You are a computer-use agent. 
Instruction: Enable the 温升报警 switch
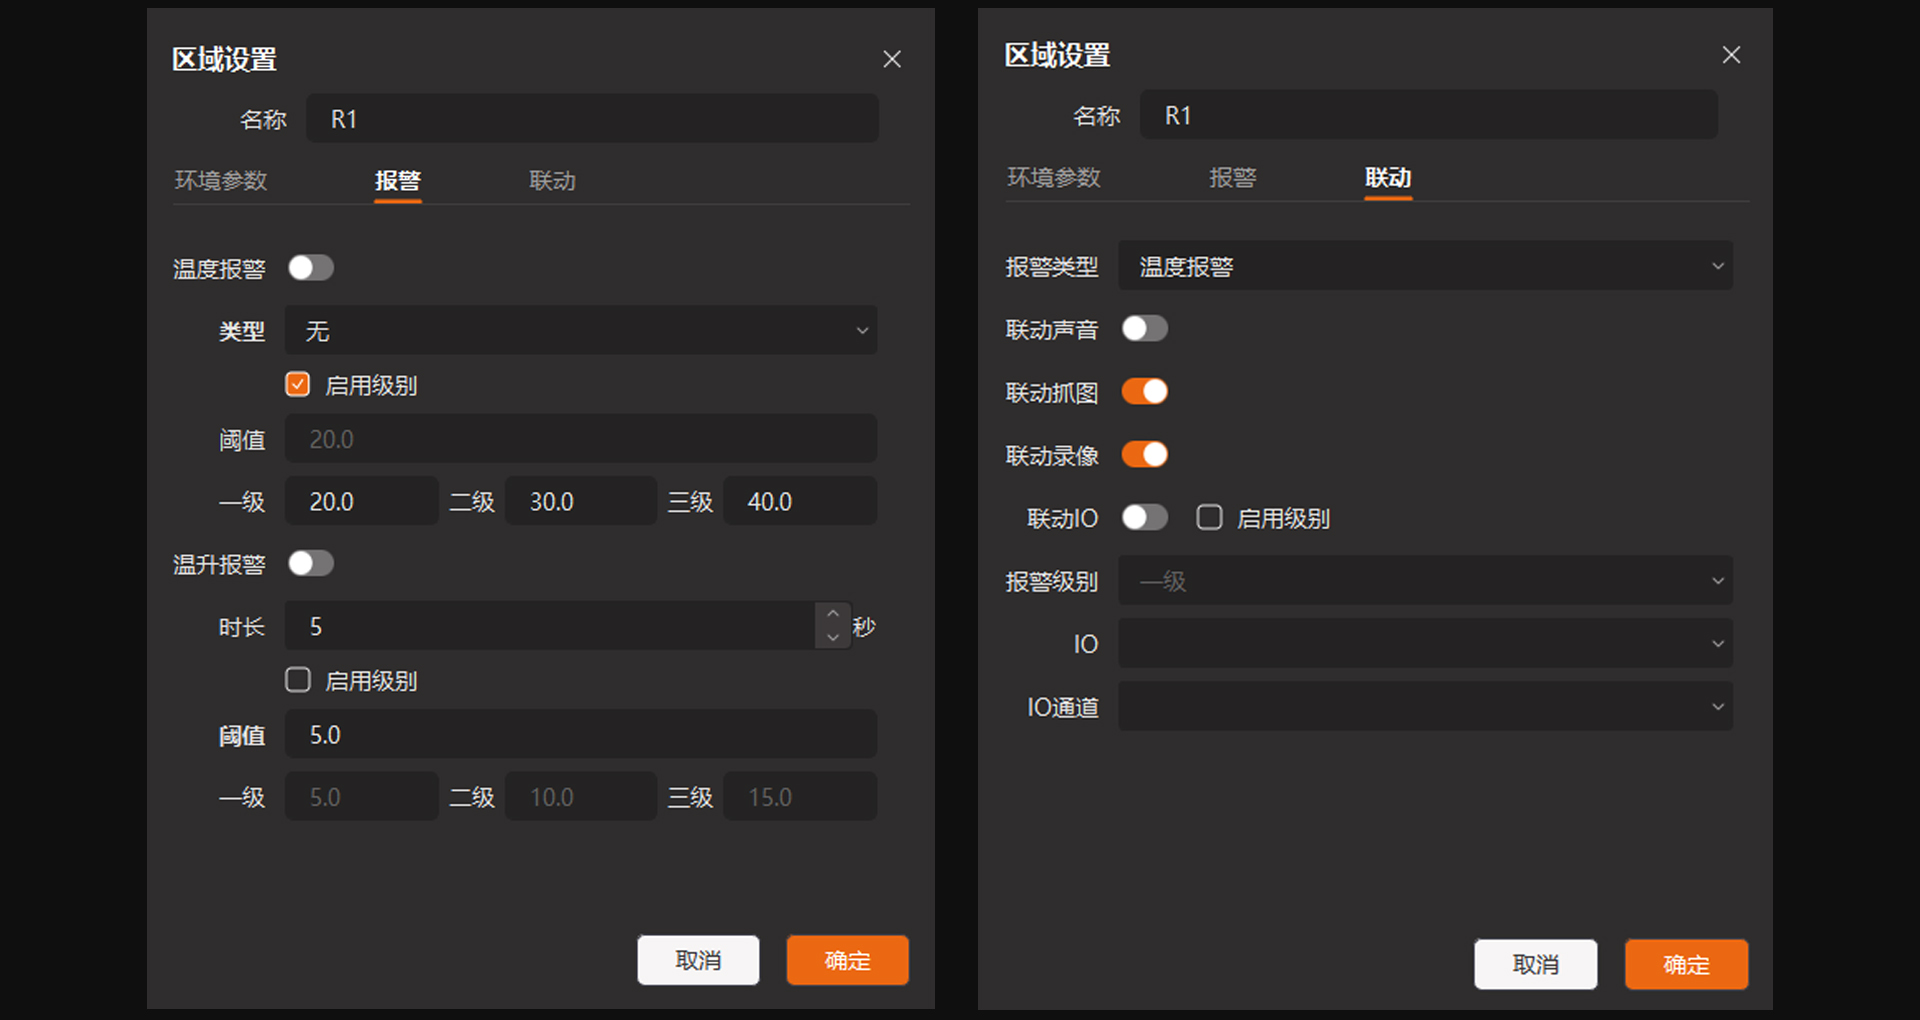(310, 564)
